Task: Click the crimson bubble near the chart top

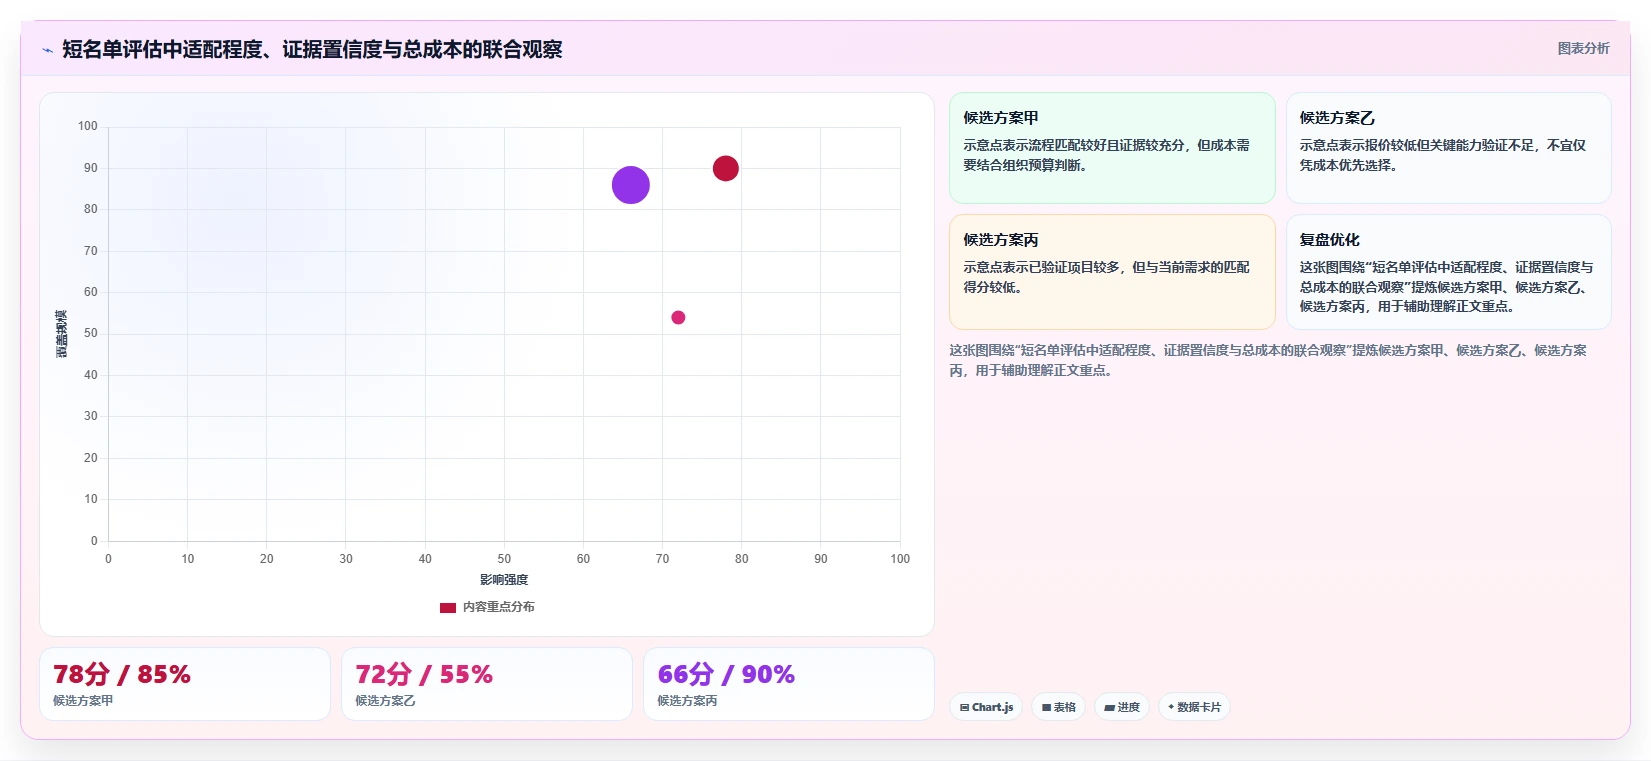Action: tap(726, 169)
